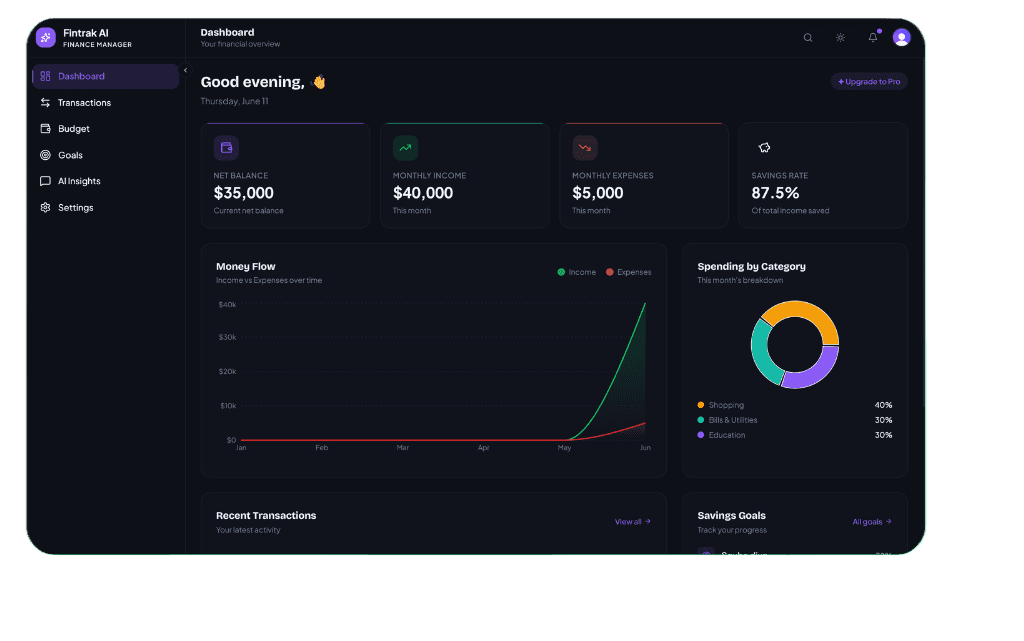The height and width of the screenshot is (641, 1024).
Task: Click the Net Balance wallet icon
Action: [226, 148]
